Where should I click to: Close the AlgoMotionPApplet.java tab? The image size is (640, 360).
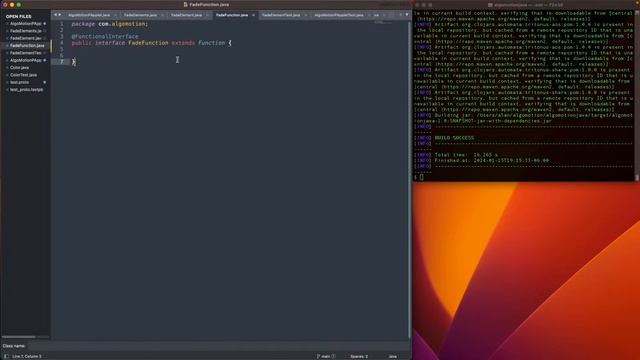(x=116, y=15)
